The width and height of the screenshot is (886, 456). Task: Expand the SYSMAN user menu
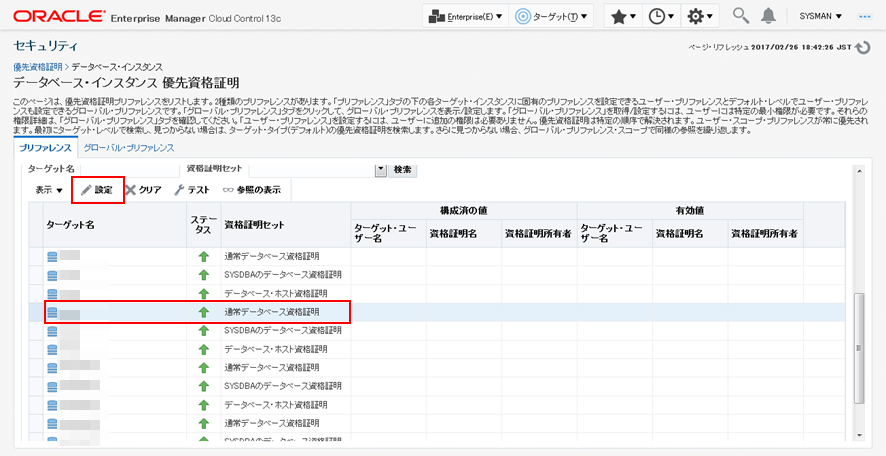pos(820,16)
